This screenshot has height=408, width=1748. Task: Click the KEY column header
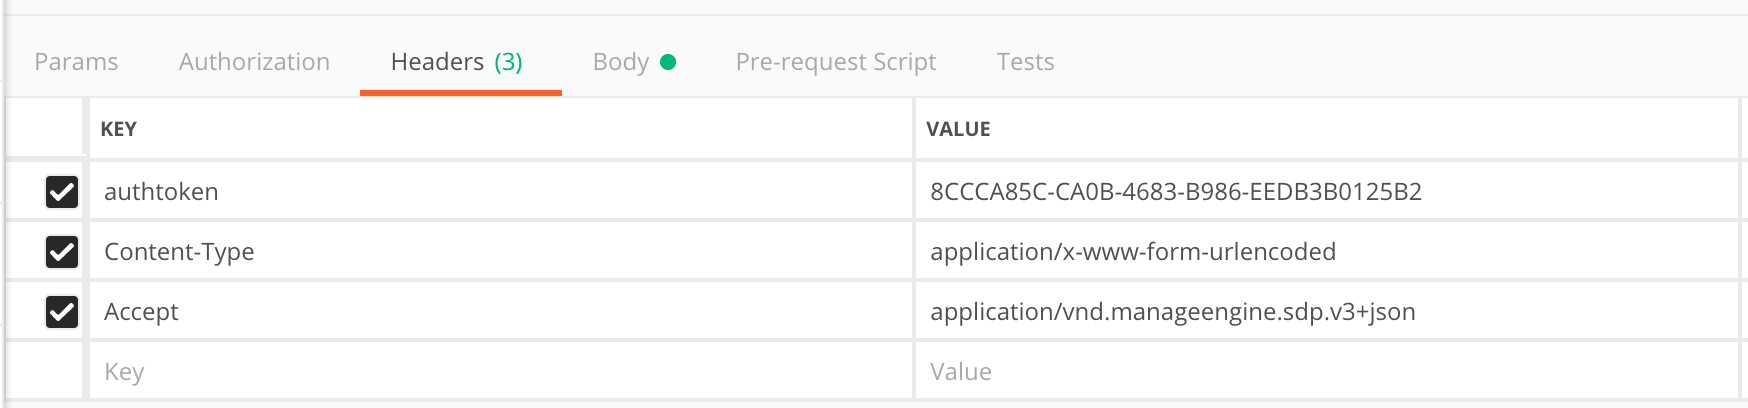pyautogui.click(x=119, y=129)
